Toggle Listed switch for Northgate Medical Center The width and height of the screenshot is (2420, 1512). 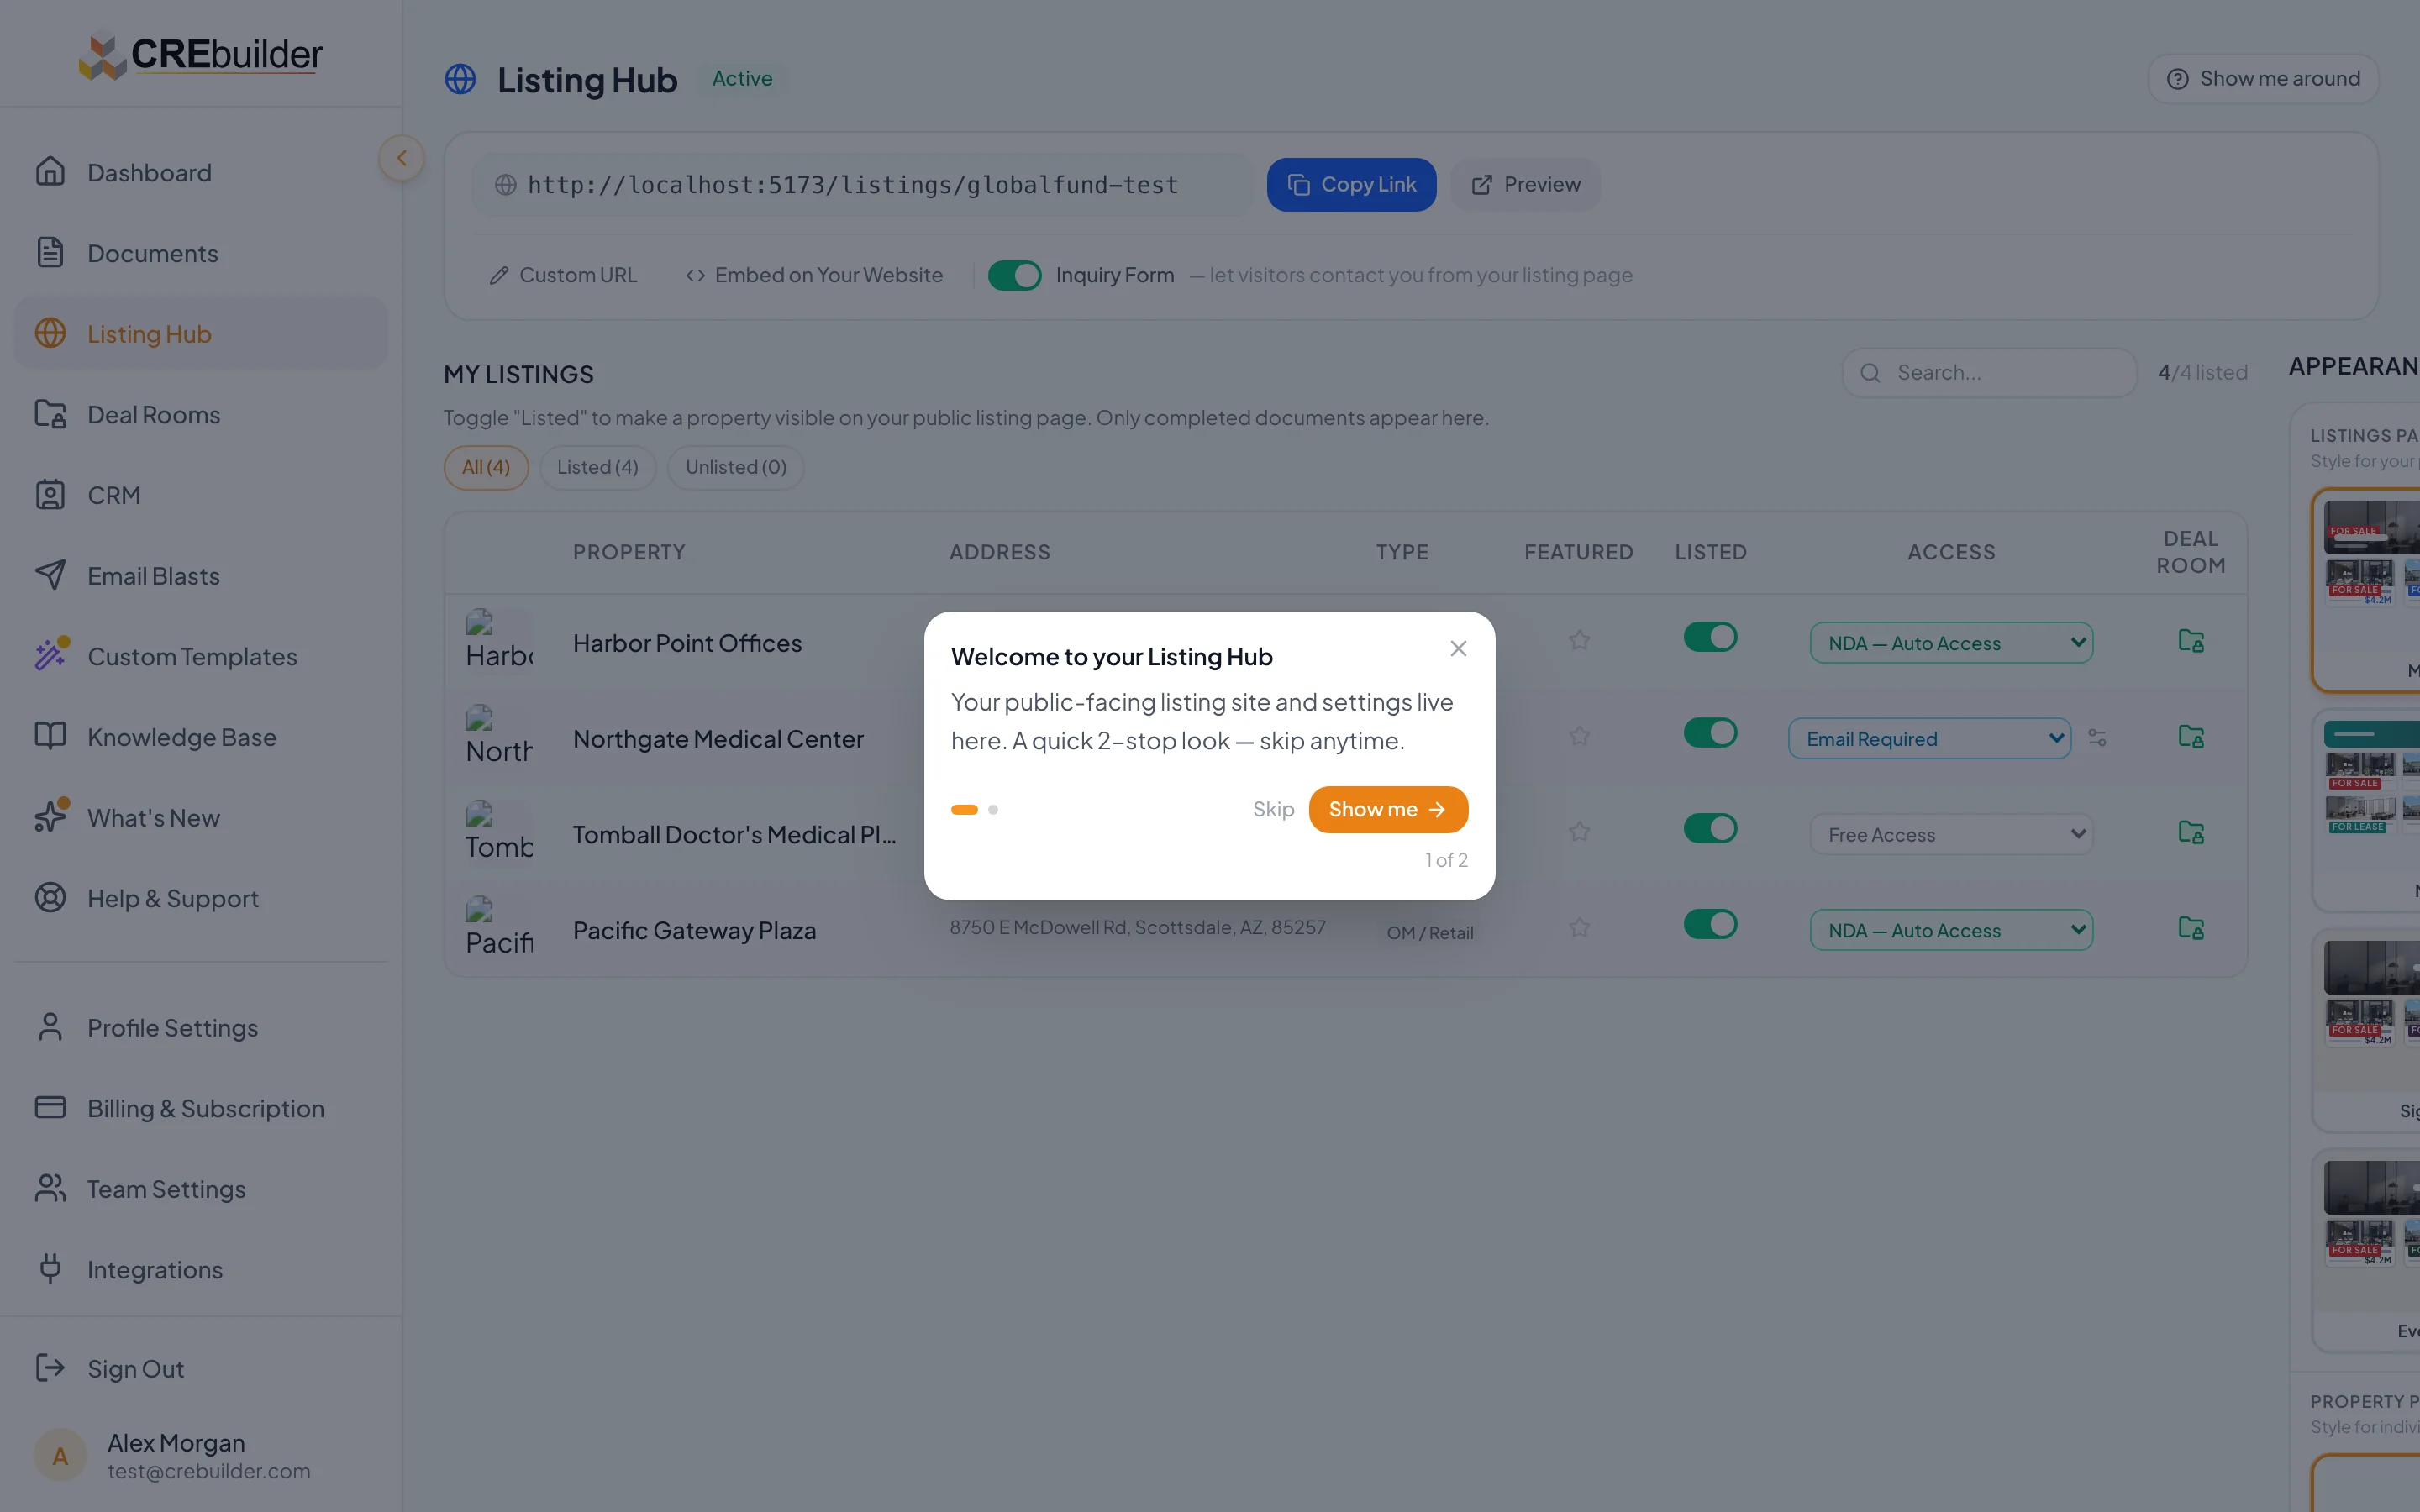[x=1710, y=733]
